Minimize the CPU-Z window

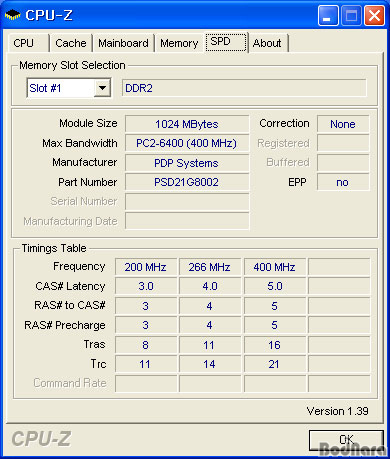328,15
